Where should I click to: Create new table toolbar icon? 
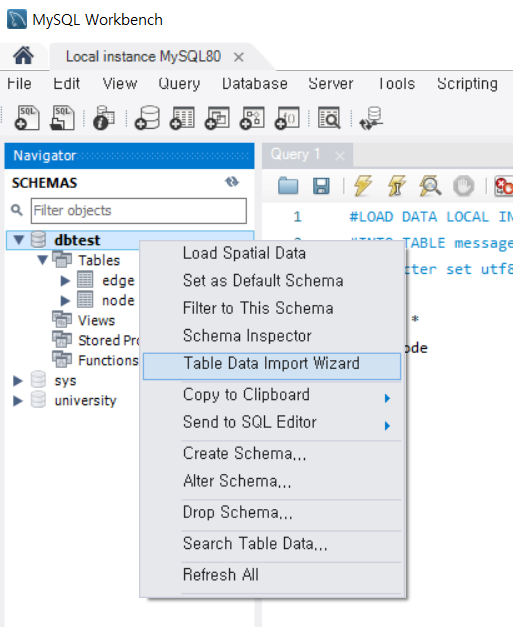pos(182,118)
